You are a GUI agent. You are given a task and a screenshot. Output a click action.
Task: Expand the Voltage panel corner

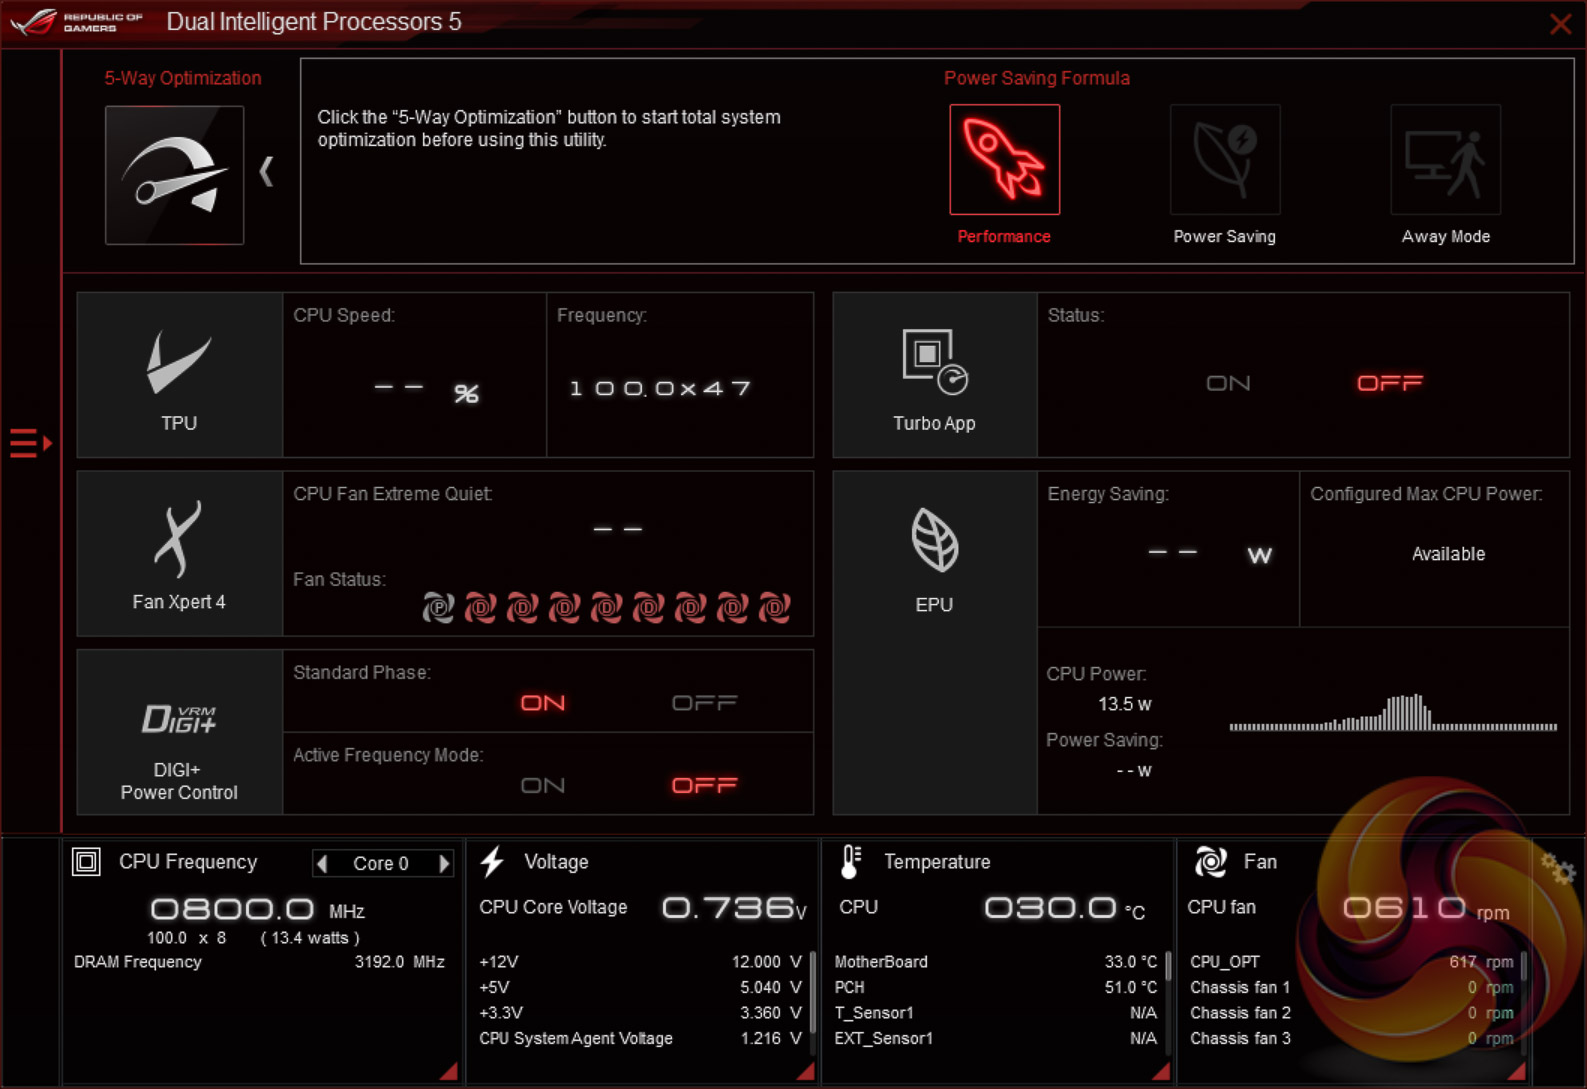point(805,1071)
